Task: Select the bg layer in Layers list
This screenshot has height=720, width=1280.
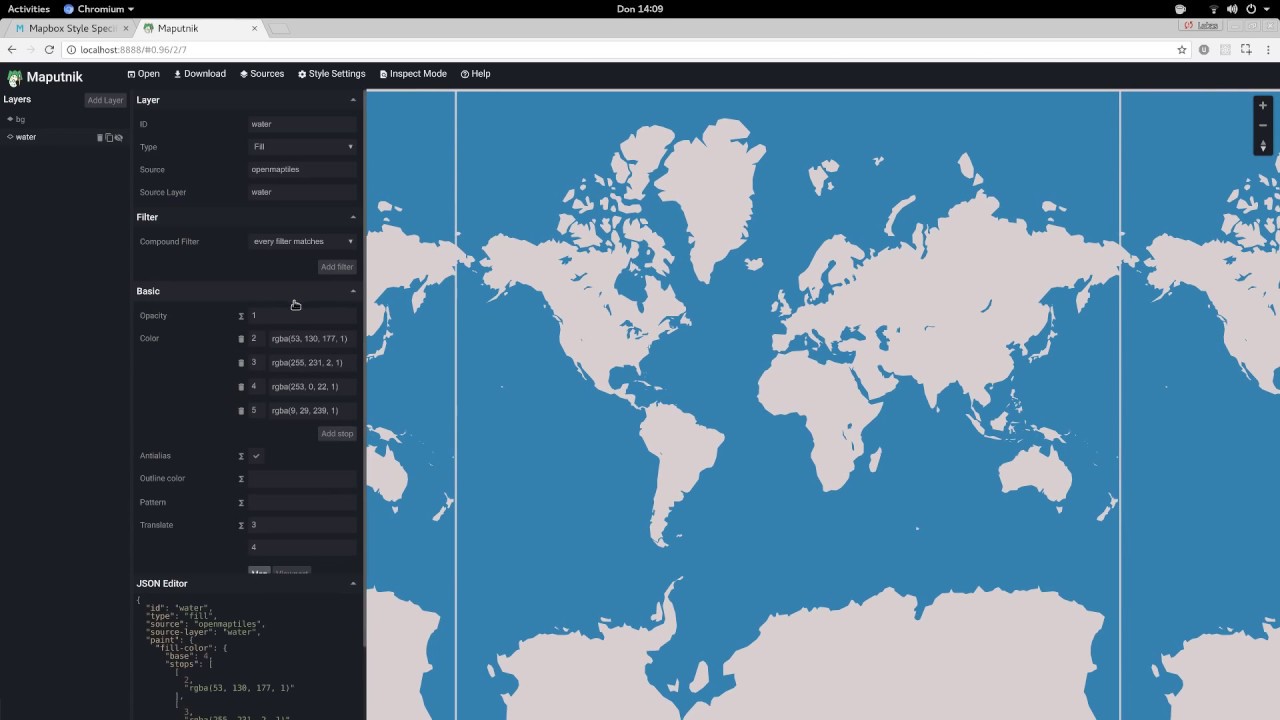Action: [x=65, y=119]
